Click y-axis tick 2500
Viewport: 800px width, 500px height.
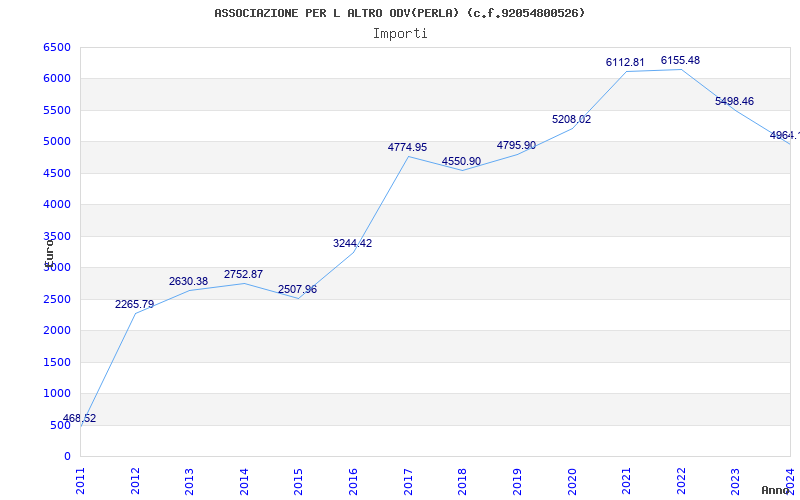click(57, 299)
